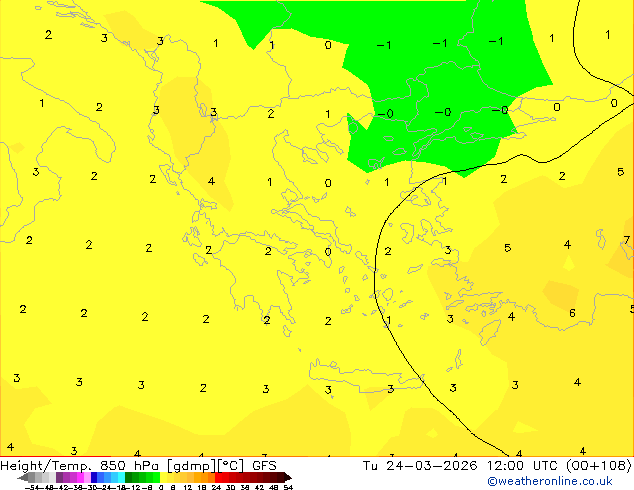The height and width of the screenshot is (490, 634).
Task: Click the '-54' legend scale label
Action: pyautogui.click(x=32, y=488)
